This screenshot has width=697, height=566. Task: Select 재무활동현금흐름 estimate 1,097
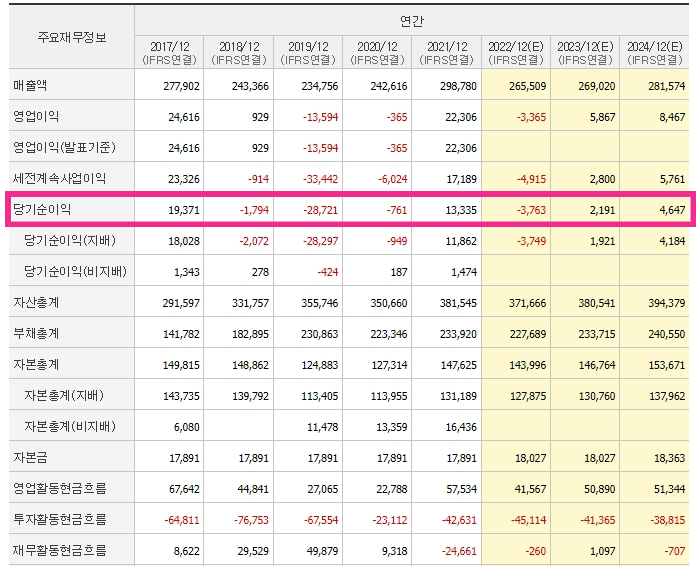603,551
